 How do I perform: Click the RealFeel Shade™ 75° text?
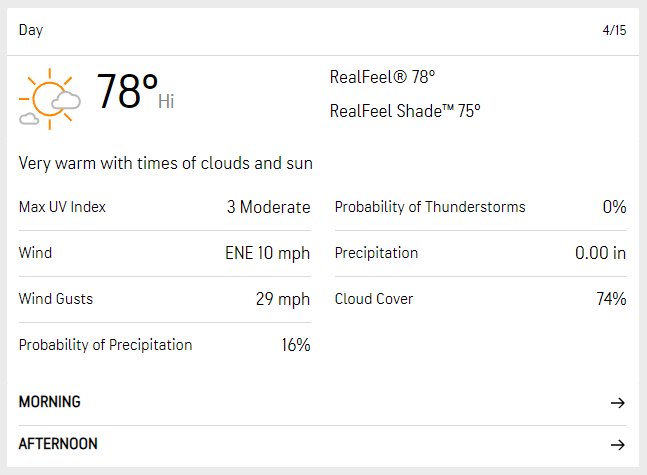[405, 111]
